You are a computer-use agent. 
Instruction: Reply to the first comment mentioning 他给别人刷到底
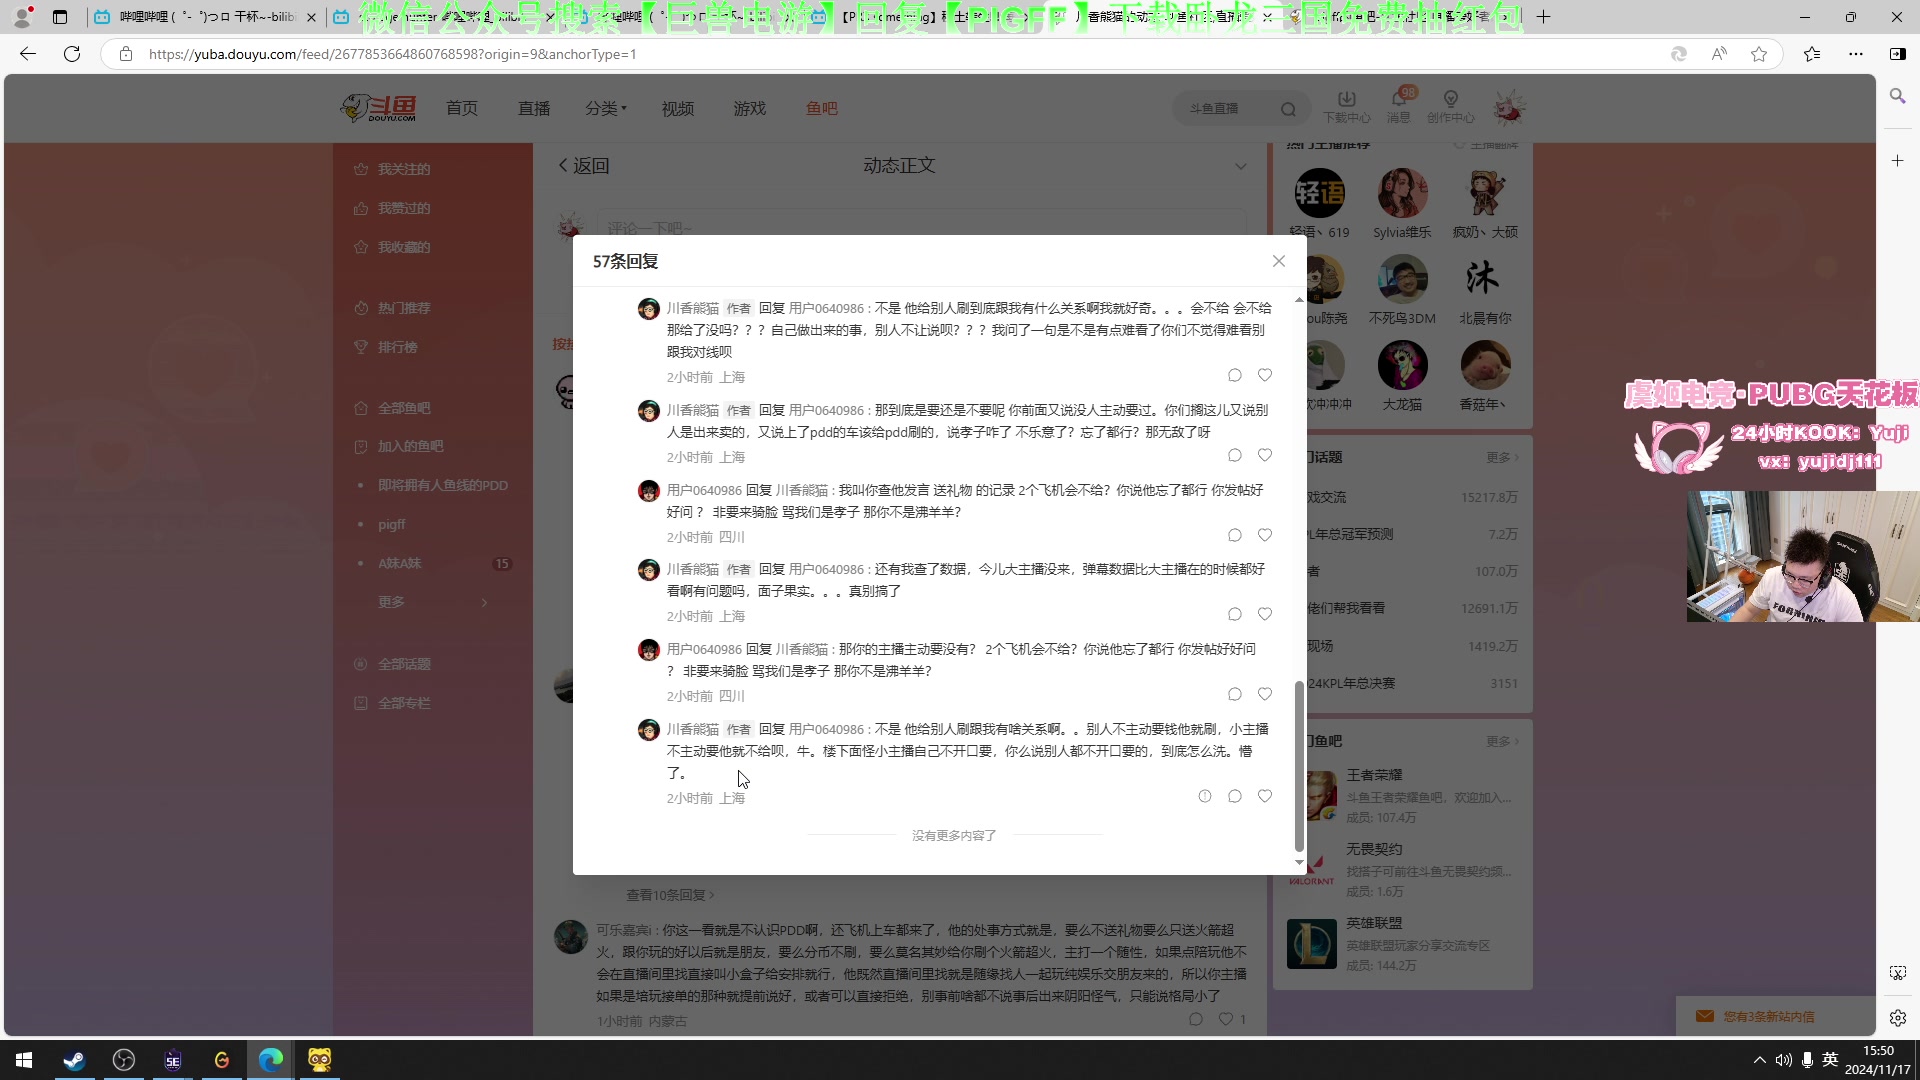click(x=1235, y=375)
